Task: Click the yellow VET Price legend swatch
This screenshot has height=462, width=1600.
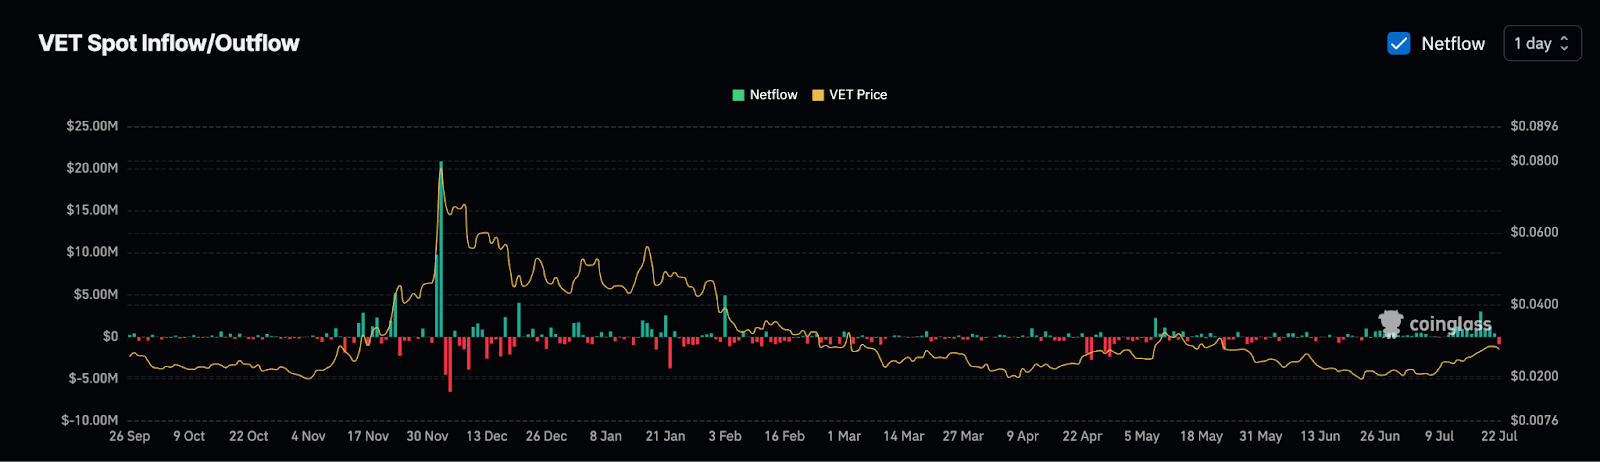Action: point(818,95)
